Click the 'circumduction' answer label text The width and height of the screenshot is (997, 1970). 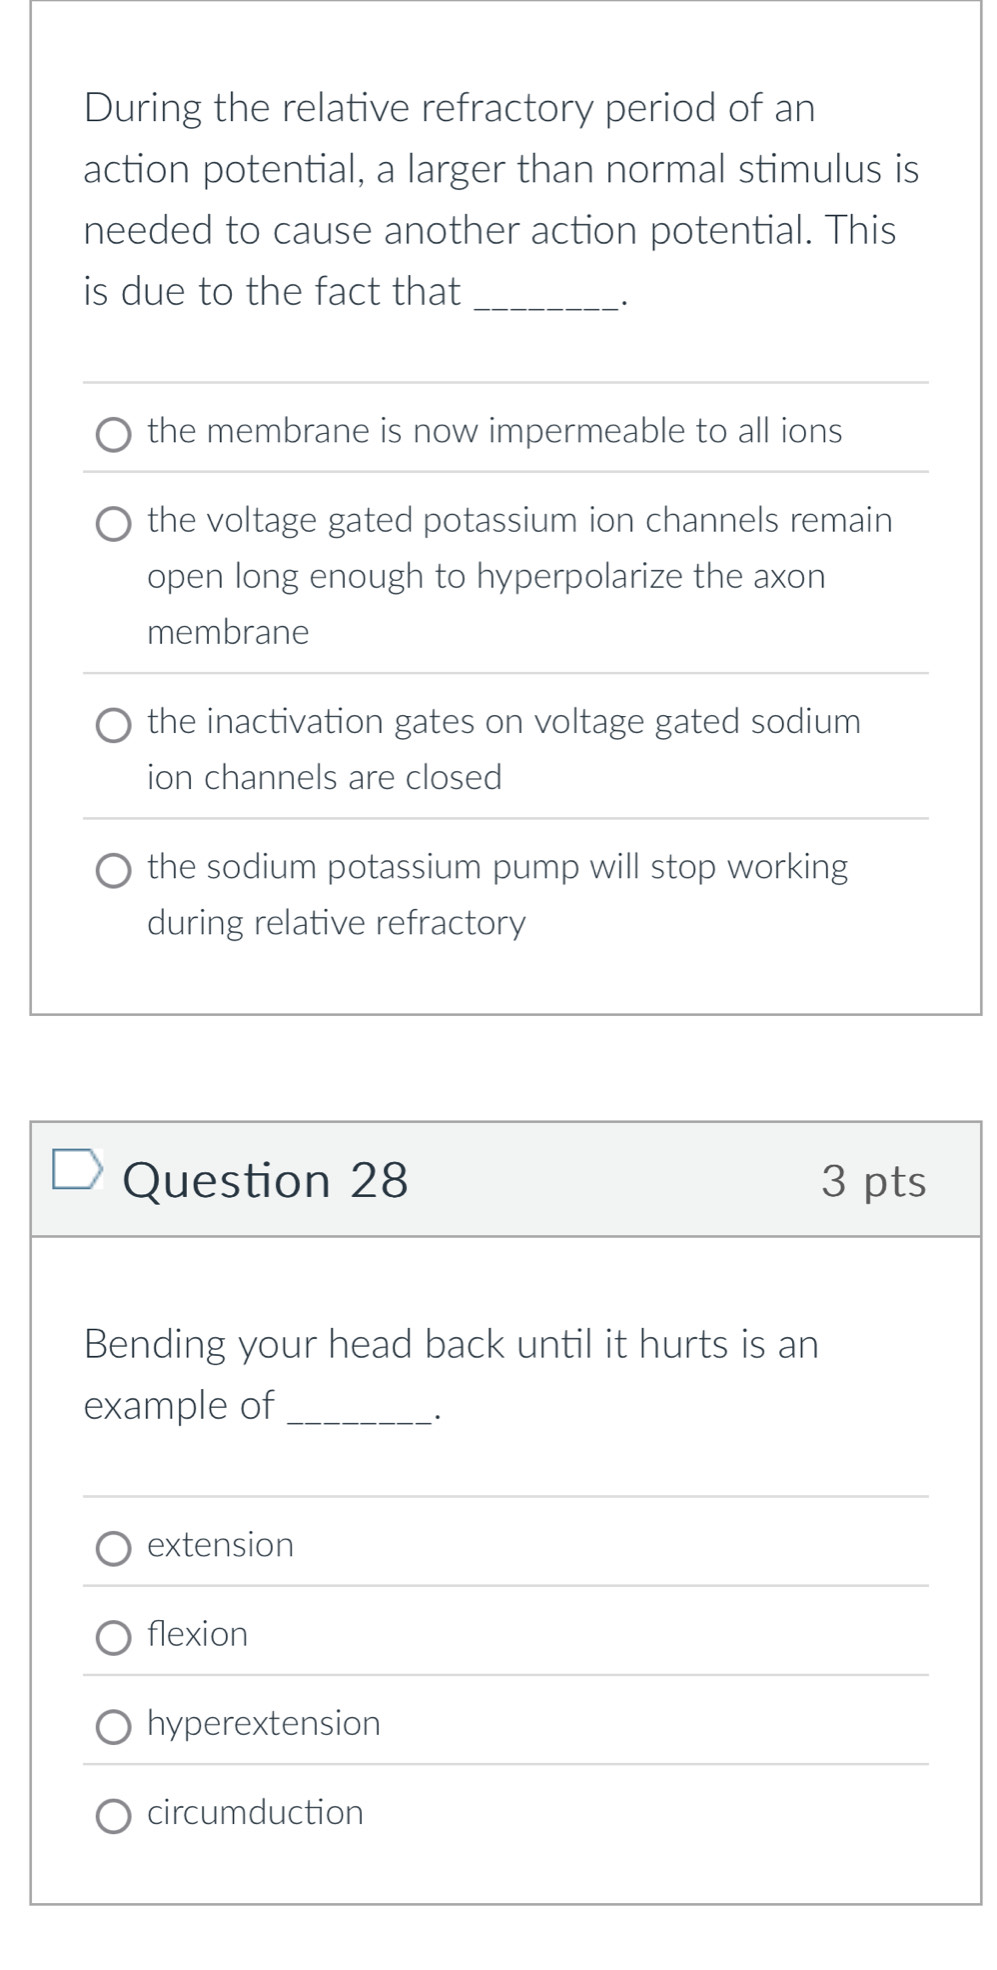255,1812
